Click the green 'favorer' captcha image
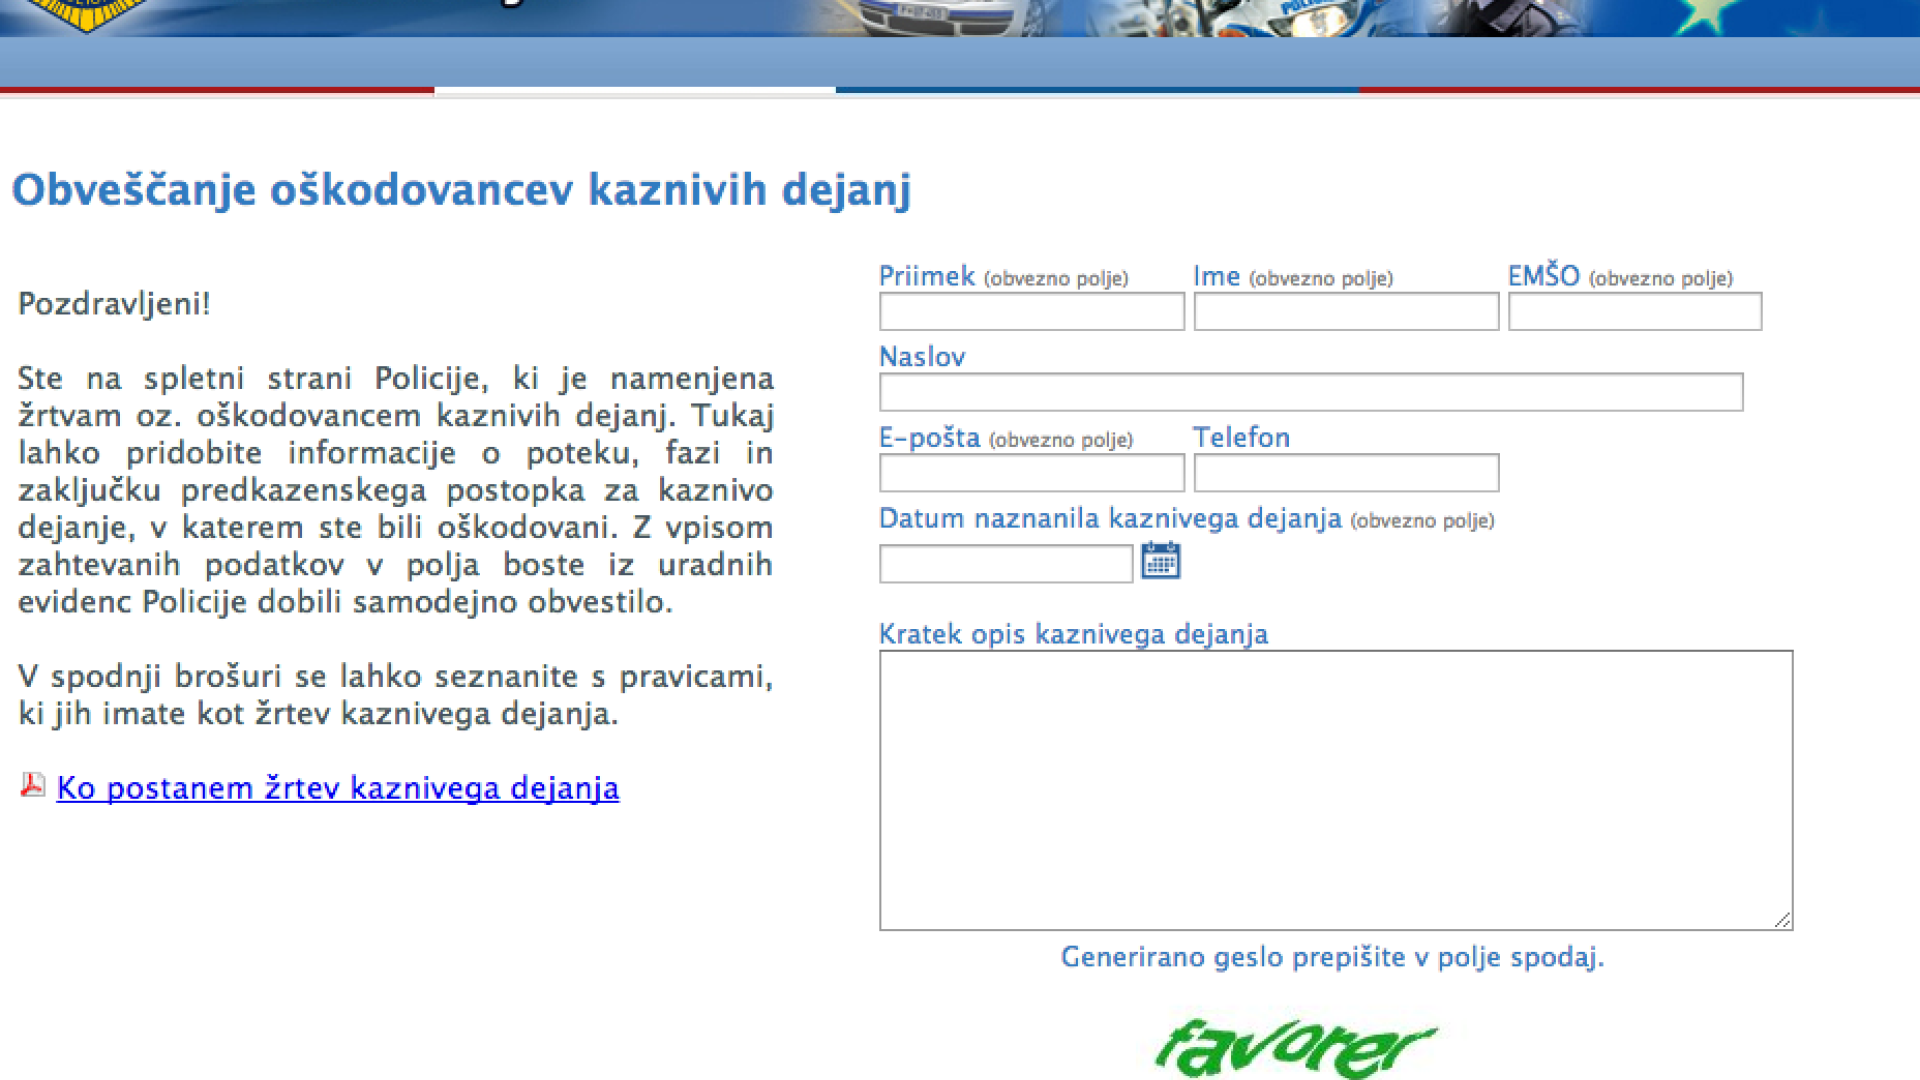The width and height of the screenshot is (1920, 1080). (1294, 1048)
